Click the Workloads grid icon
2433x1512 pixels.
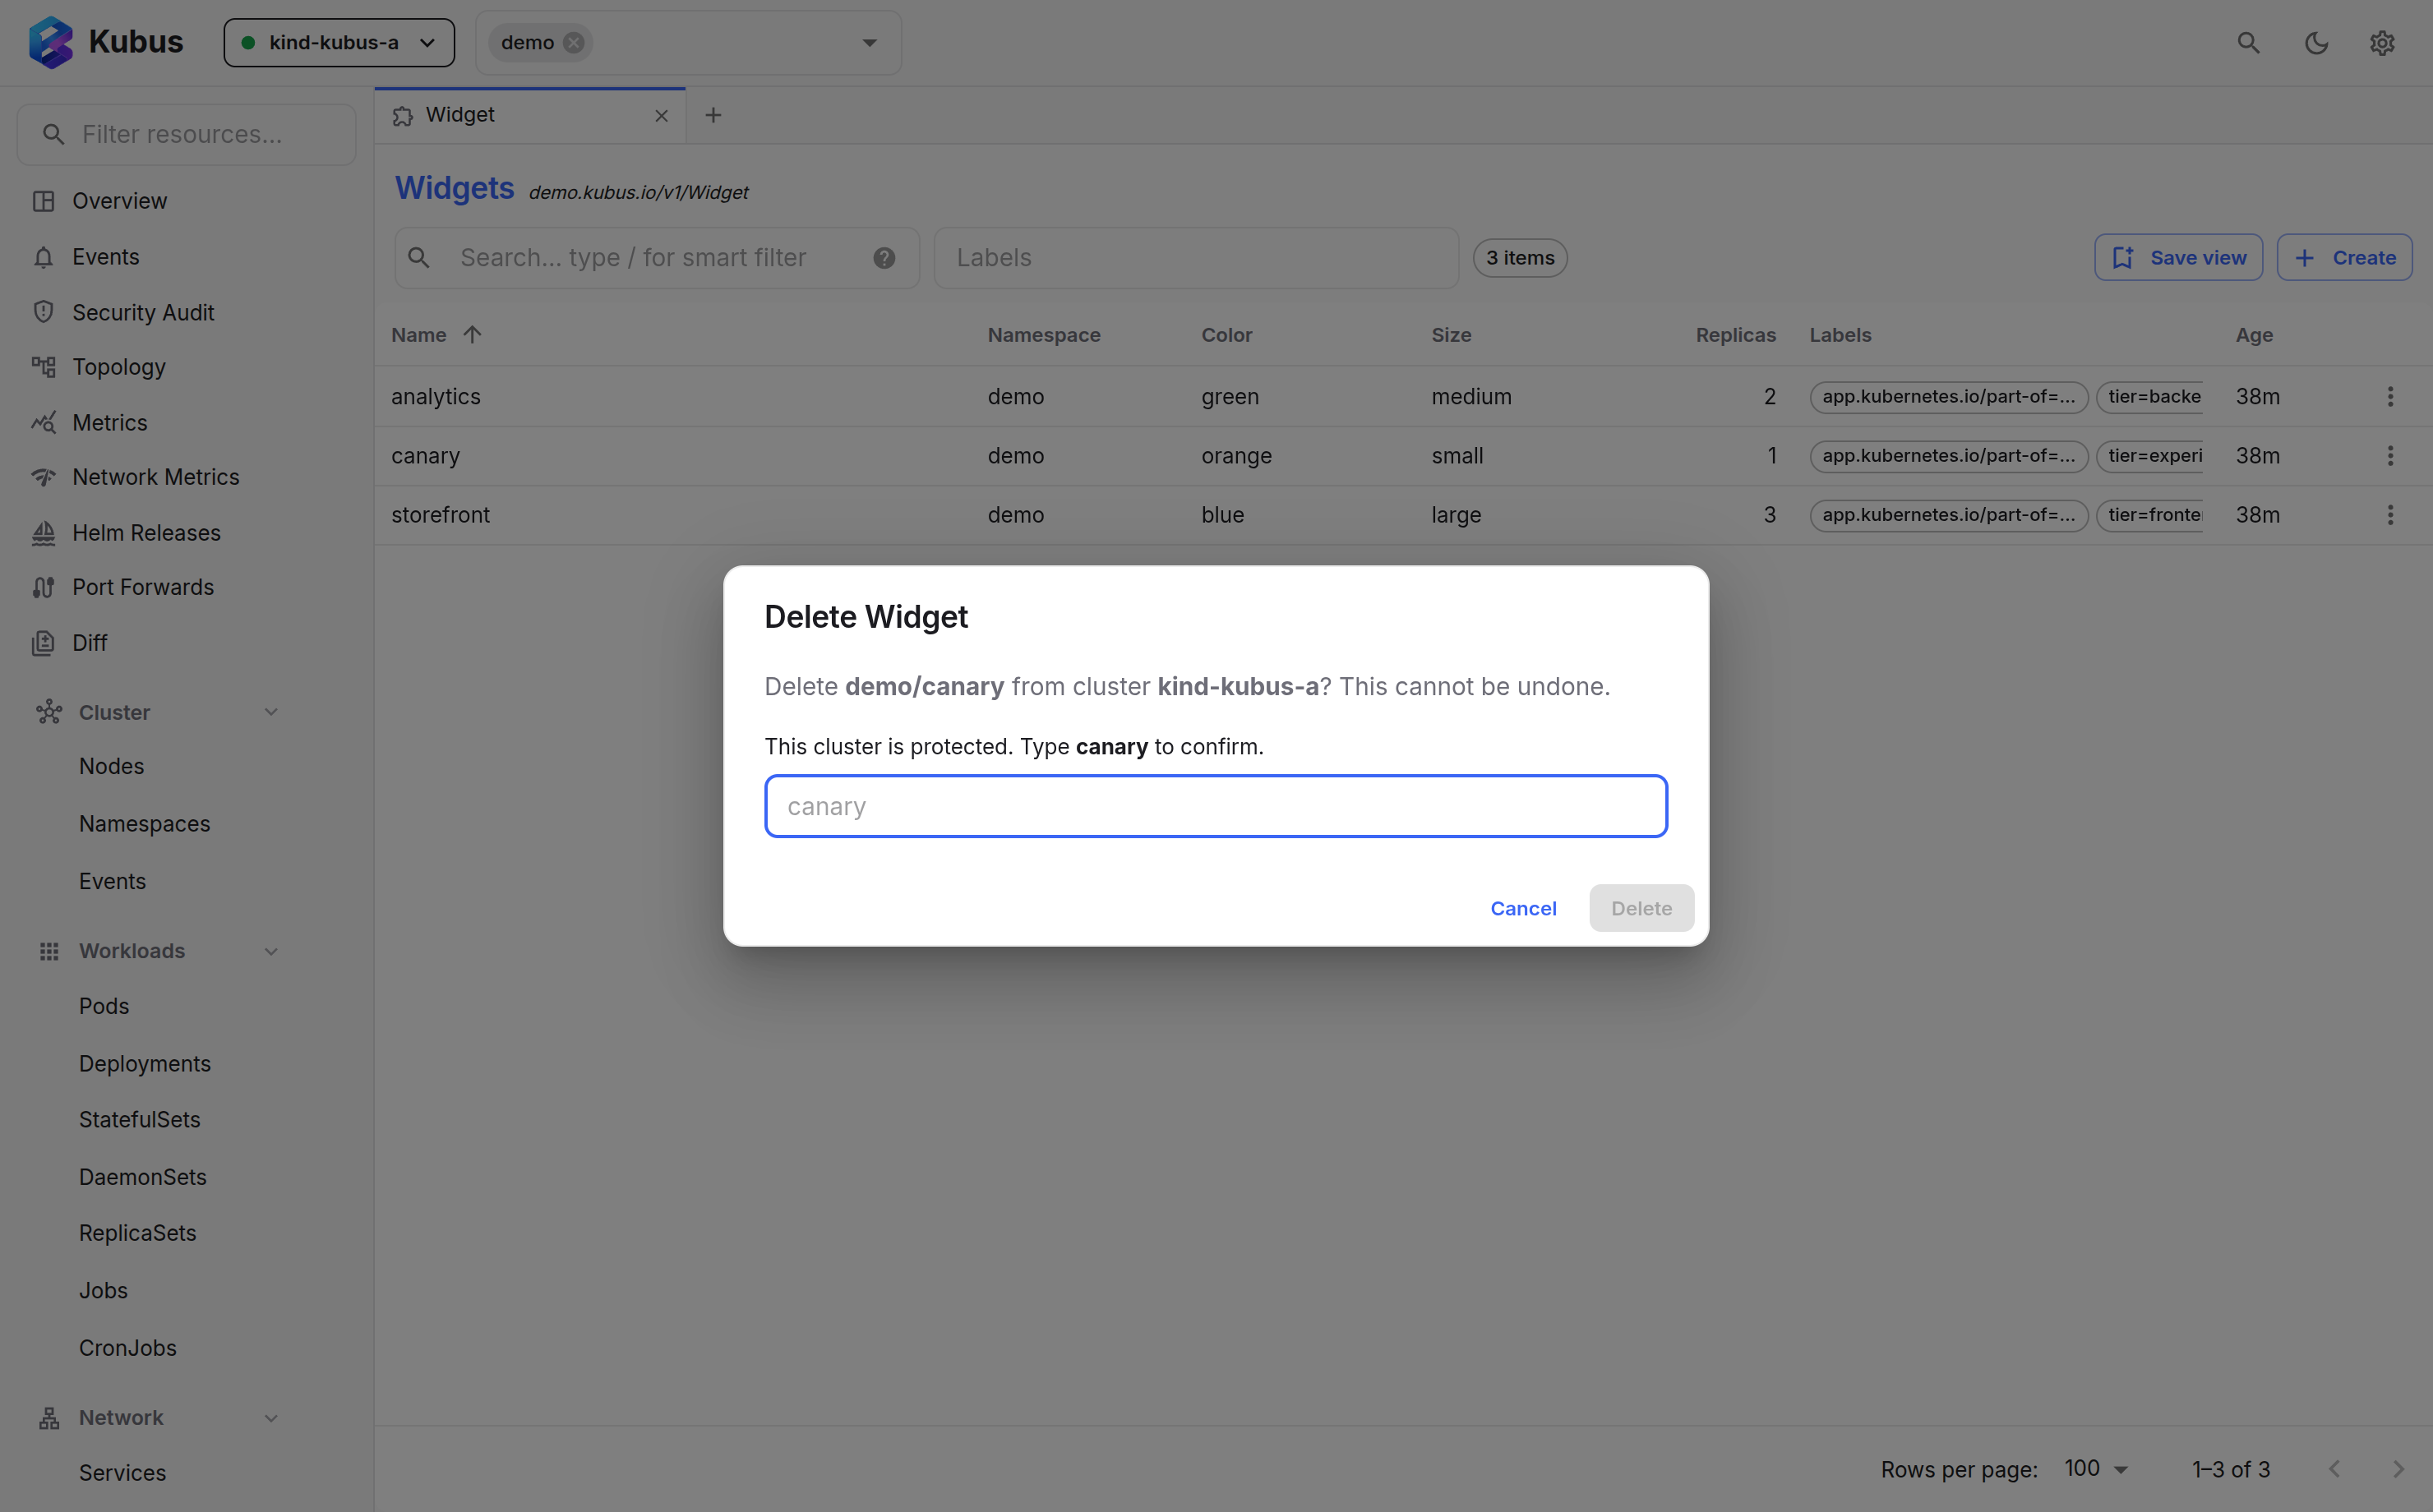tap(49, 951)
